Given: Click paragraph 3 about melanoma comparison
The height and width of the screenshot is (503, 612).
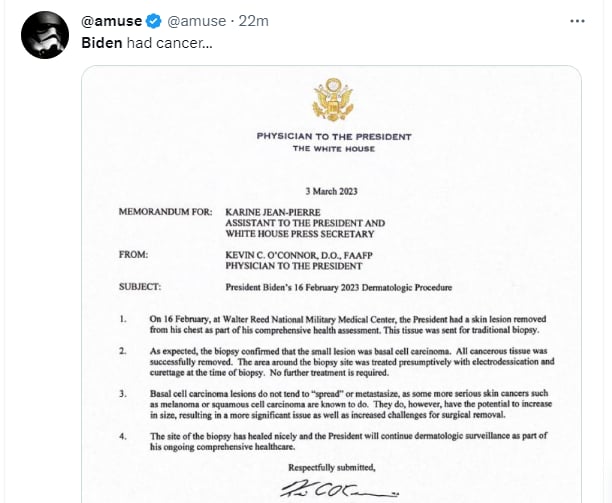Looking at the screenshot, I should pos(351,404).
